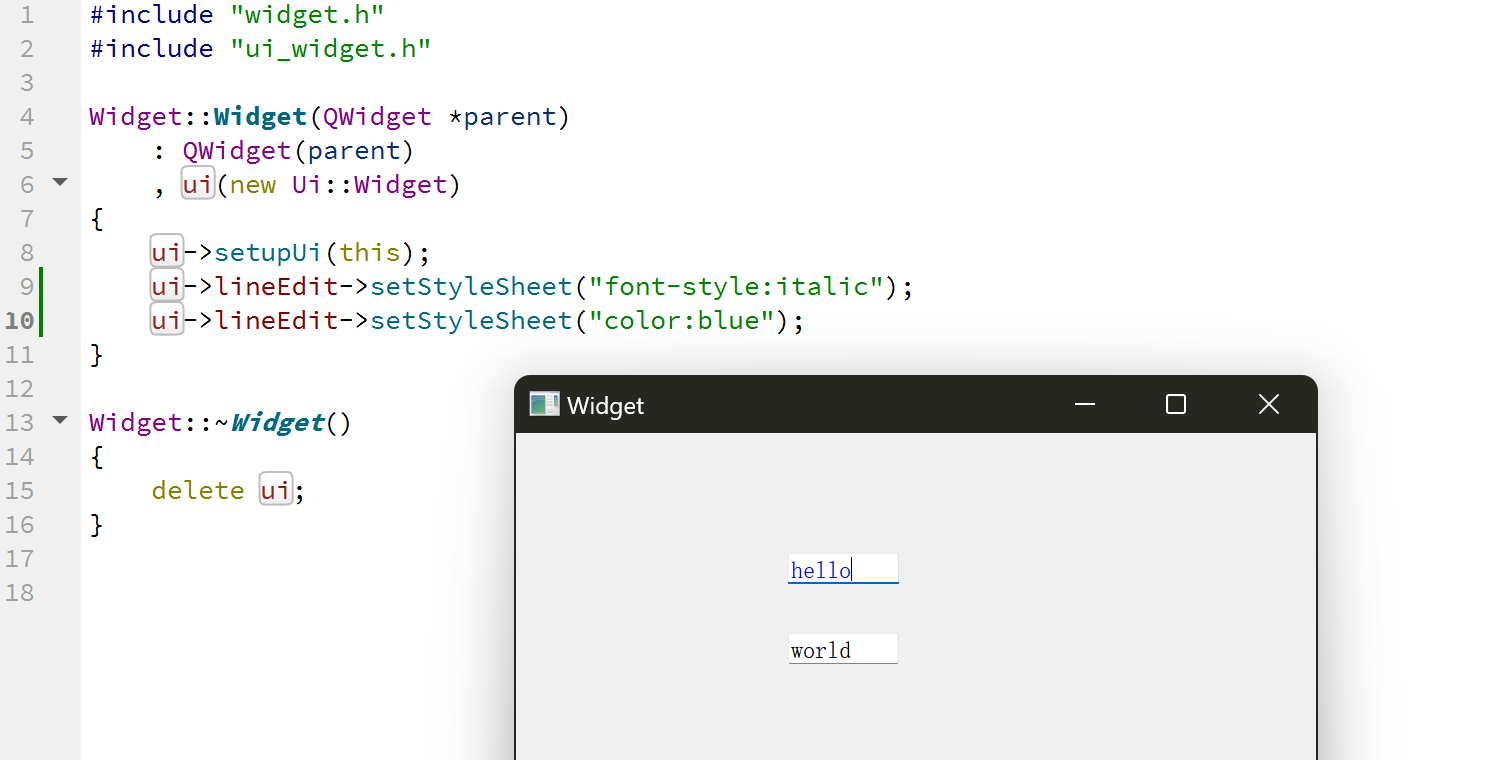Image resolution: width=1494 pixels, height=760 pixels.
Task: Click line number 18 in the gutter
Action: pos(19,593)
